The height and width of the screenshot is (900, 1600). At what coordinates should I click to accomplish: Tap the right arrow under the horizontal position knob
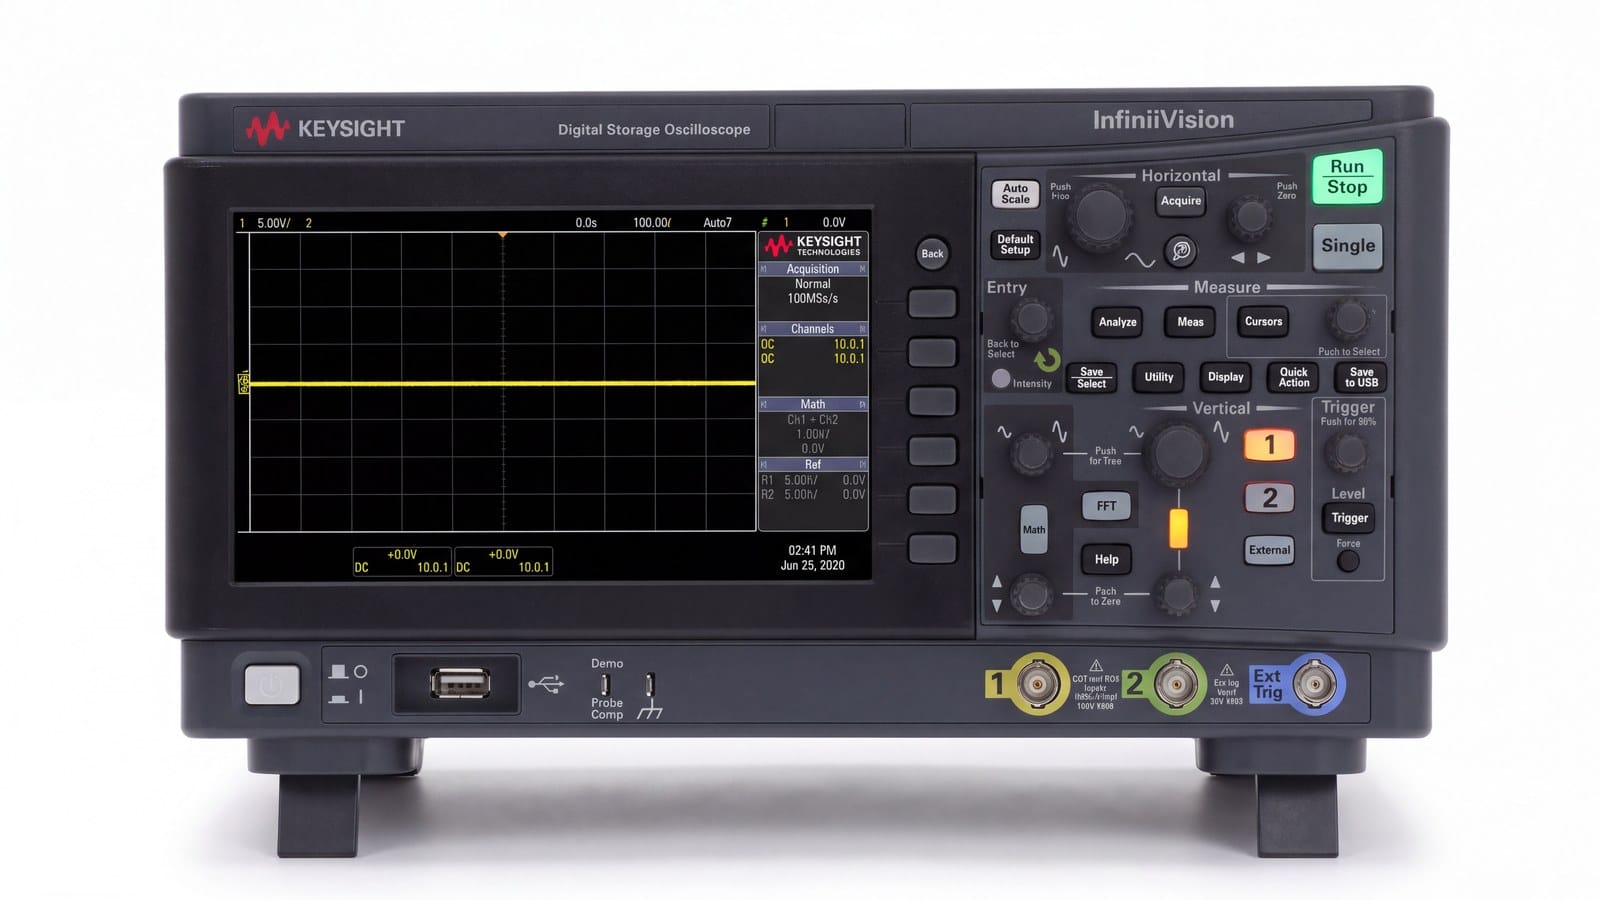[x=1264, y=258]
